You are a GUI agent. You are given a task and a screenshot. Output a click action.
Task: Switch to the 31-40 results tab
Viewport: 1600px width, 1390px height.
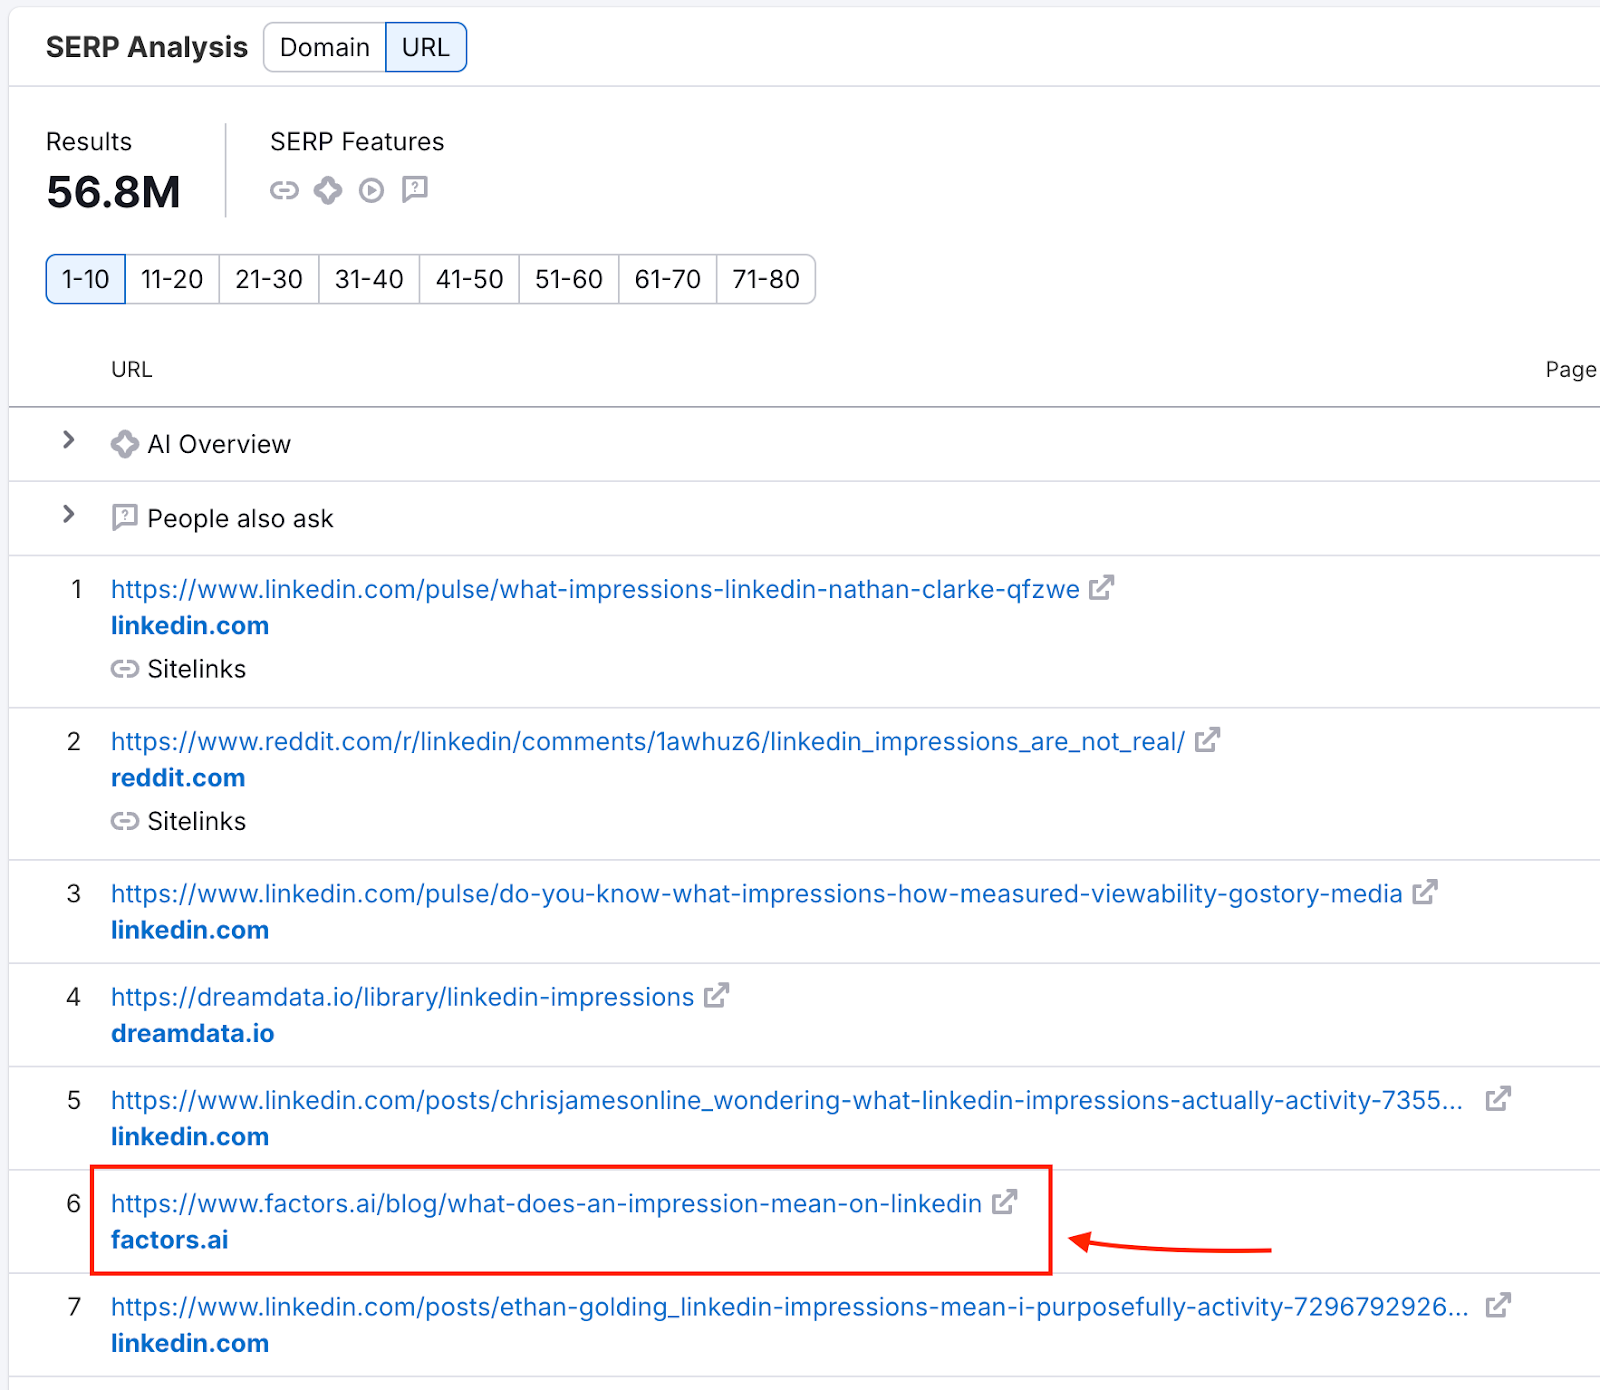click(368, 279)
